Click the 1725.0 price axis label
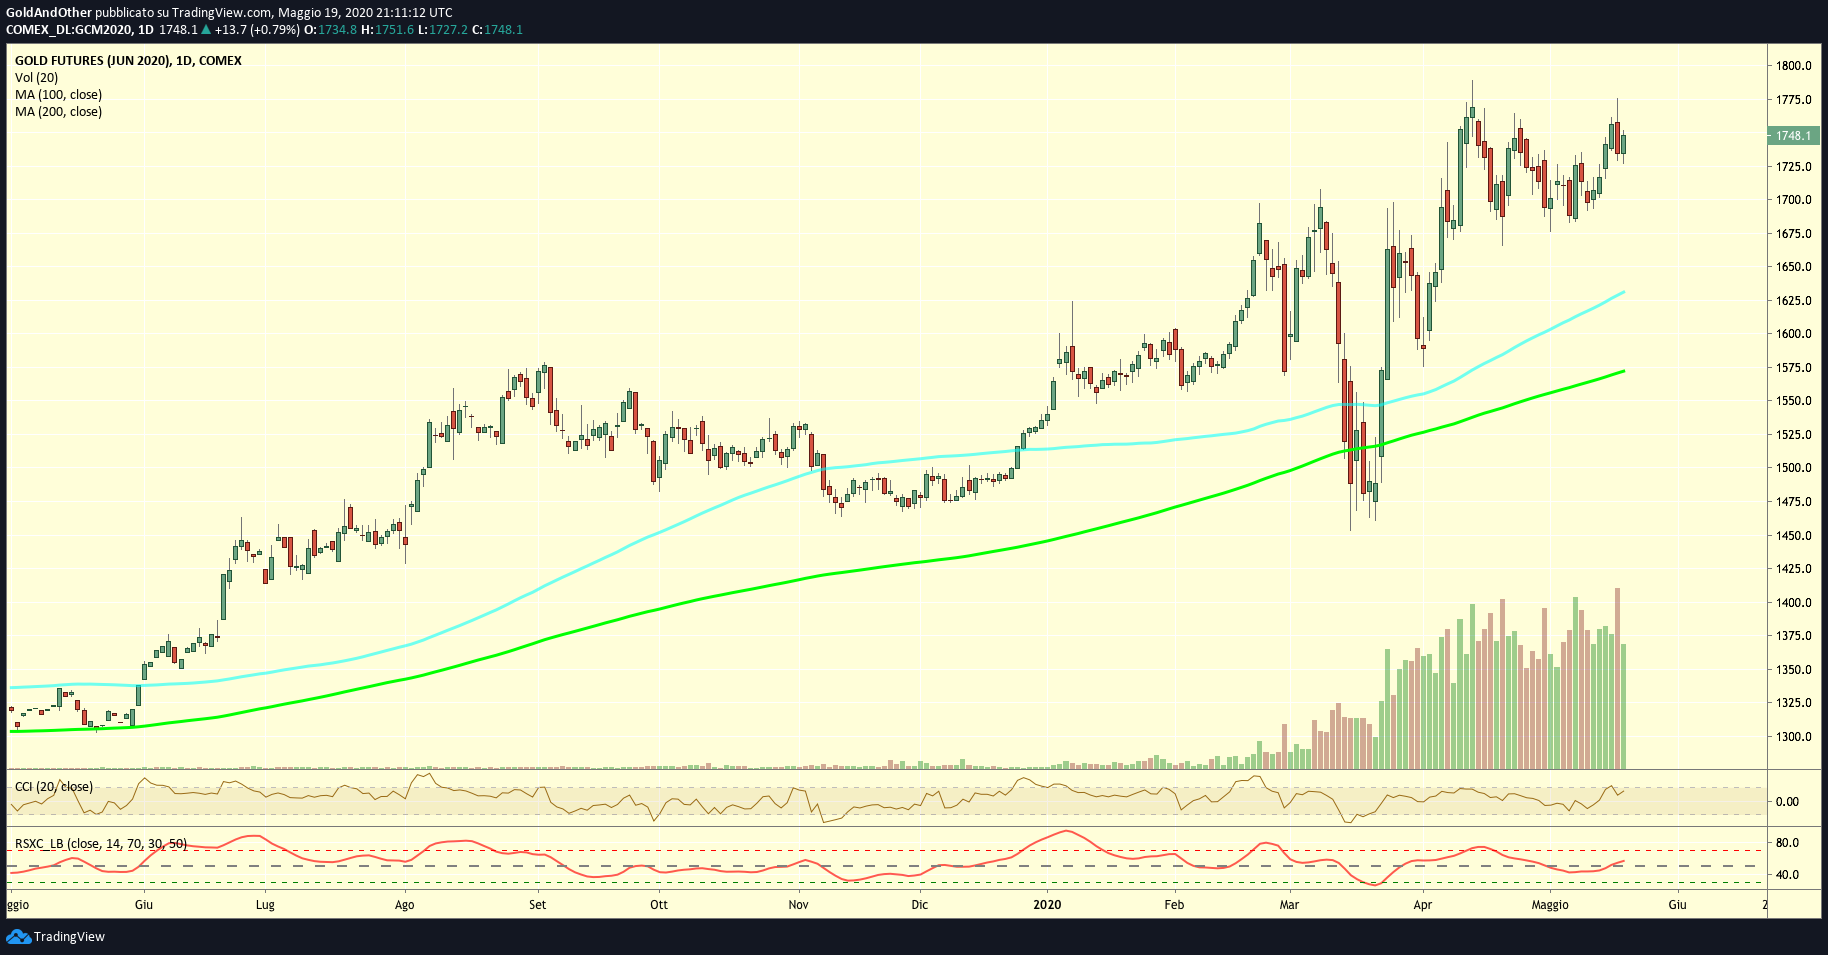Viewport: 1828px width, 955px height. 1794,167
